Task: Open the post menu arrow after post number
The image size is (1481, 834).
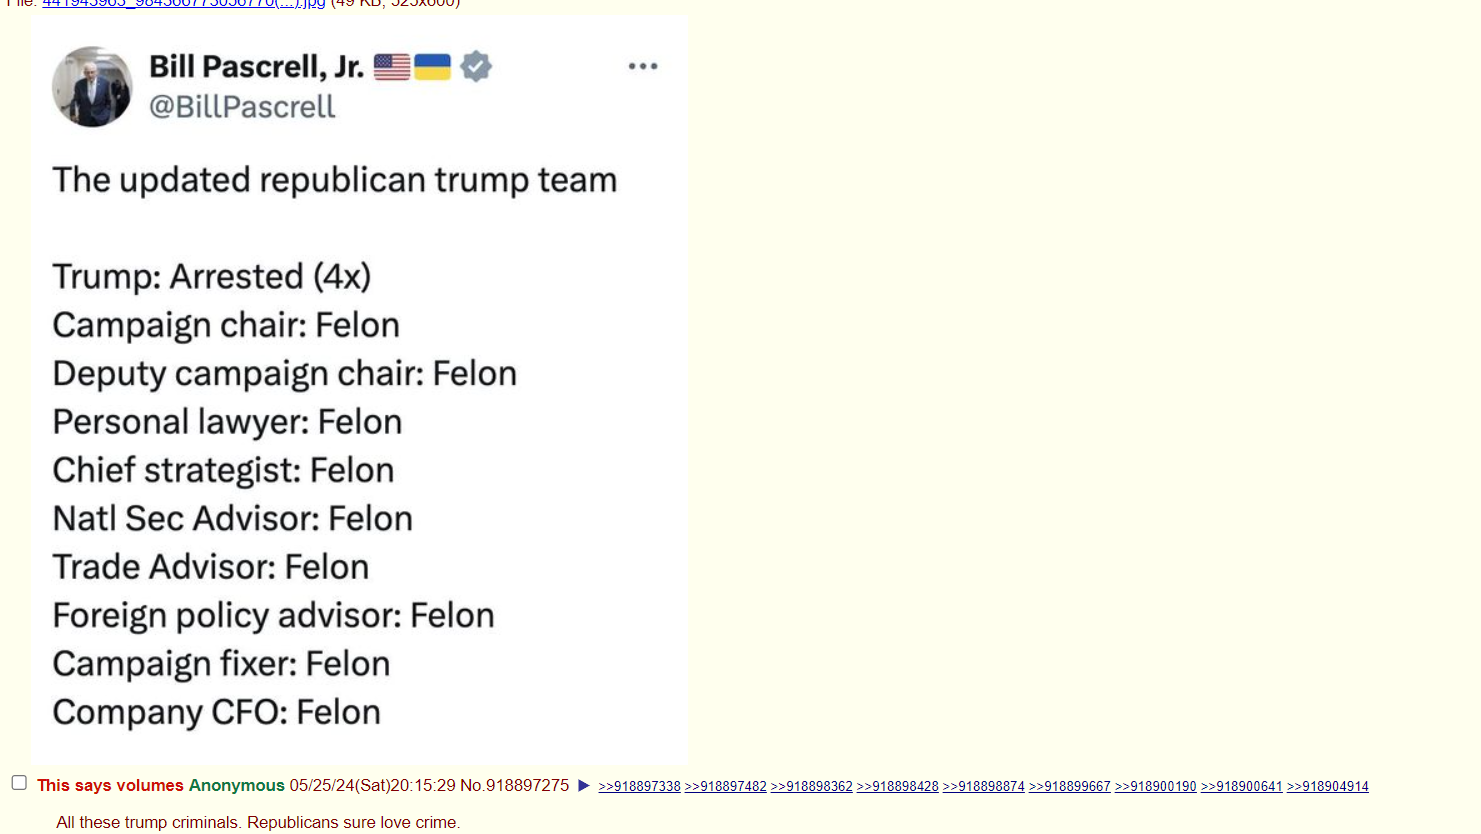Action: point(584,786)
